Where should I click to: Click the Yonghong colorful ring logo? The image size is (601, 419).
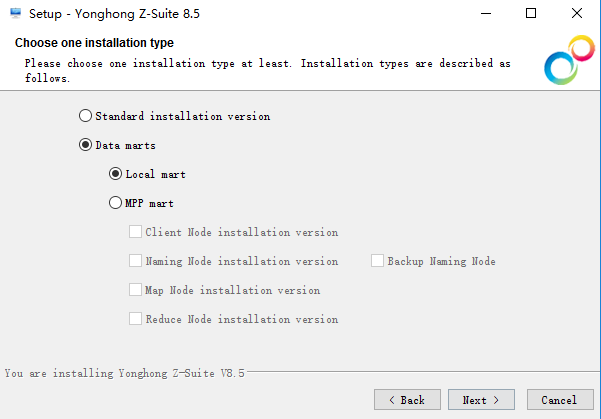pos(568,60)
